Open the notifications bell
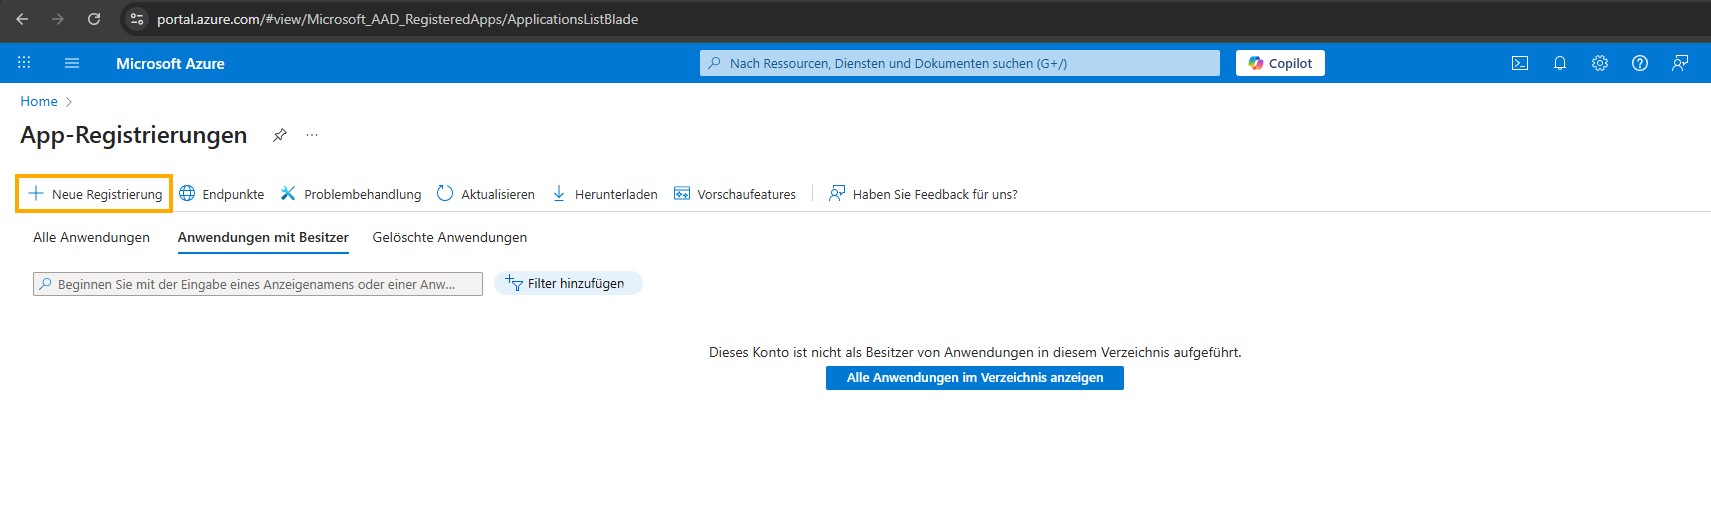The height and width of the screenshot is (517, 1711). 1560,63
